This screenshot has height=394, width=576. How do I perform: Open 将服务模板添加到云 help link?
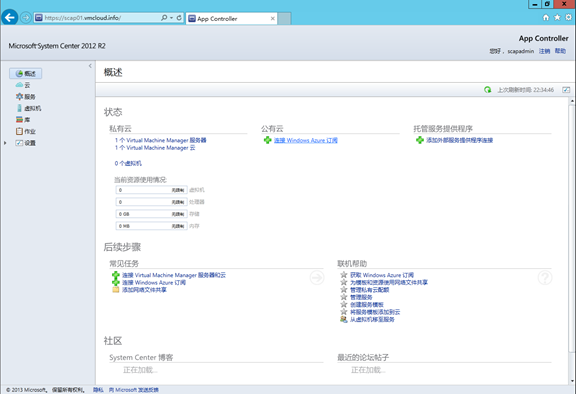click(375, 312)
